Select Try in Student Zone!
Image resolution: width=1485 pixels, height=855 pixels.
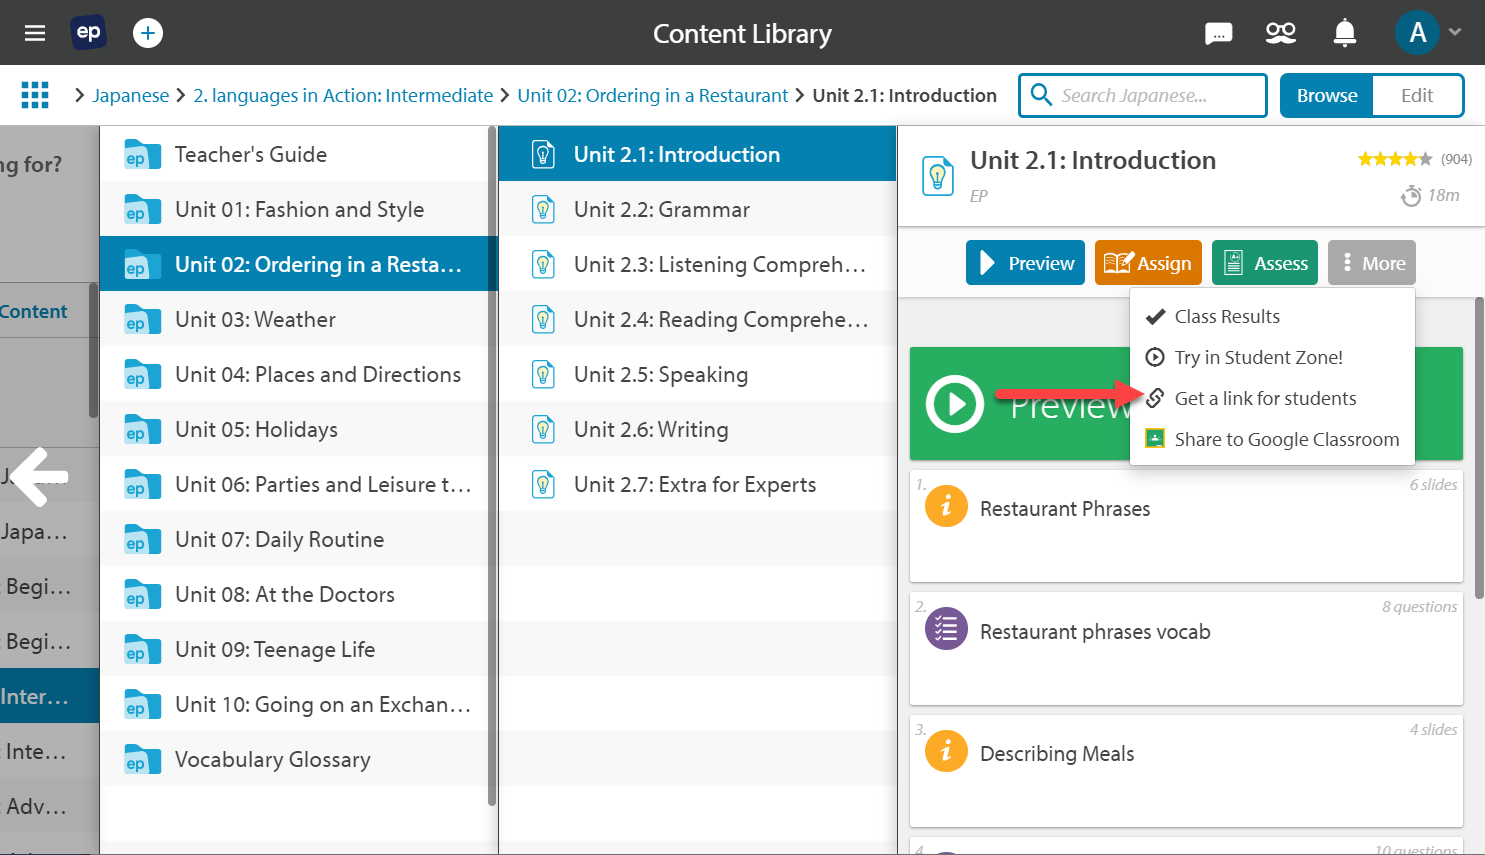(x=1260, y=357)
